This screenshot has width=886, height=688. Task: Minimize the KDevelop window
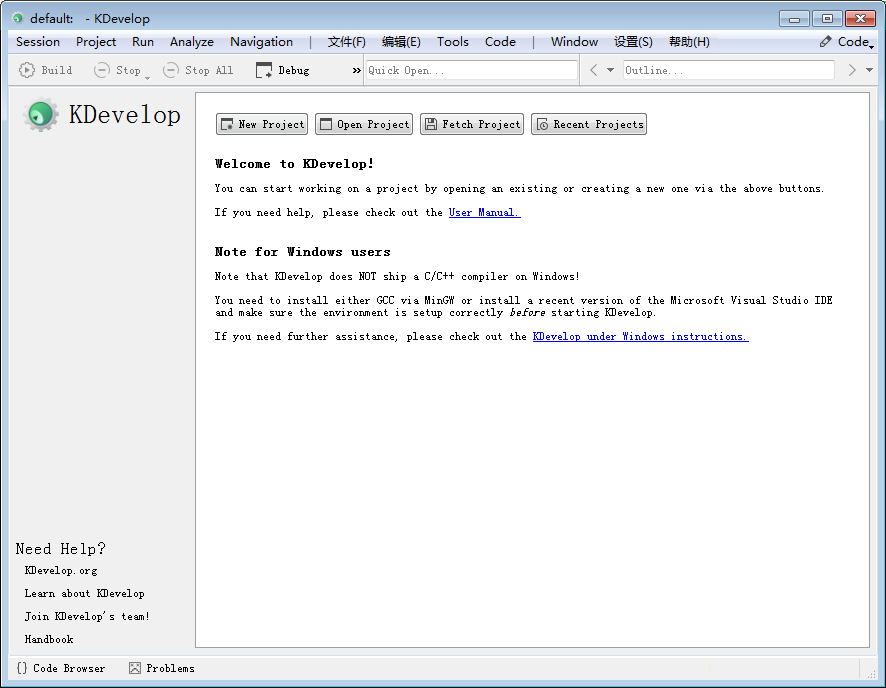(794, 19)
